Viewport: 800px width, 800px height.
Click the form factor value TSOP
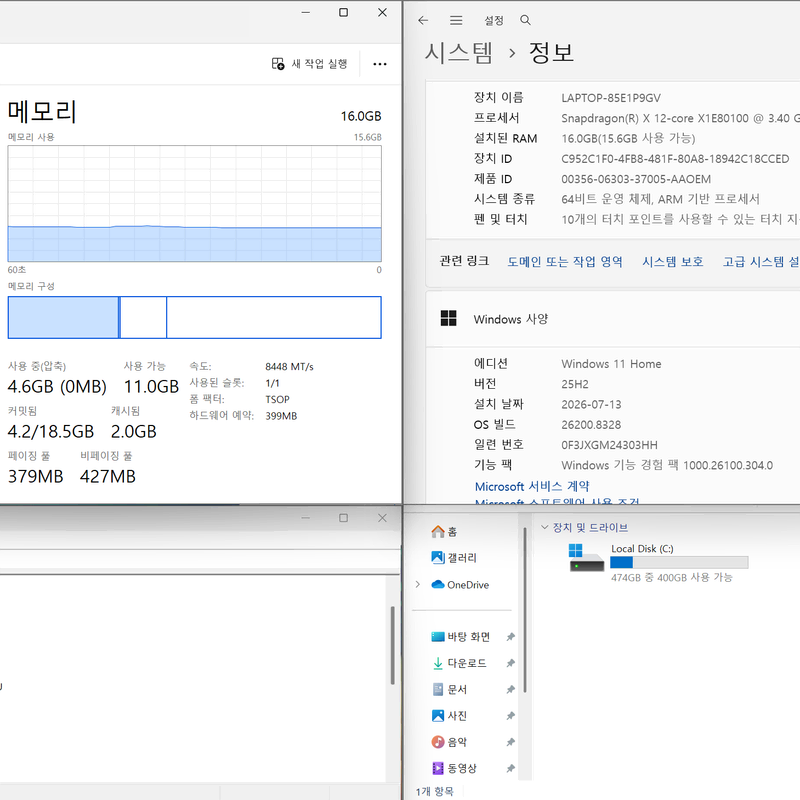(x=278, y=399)
